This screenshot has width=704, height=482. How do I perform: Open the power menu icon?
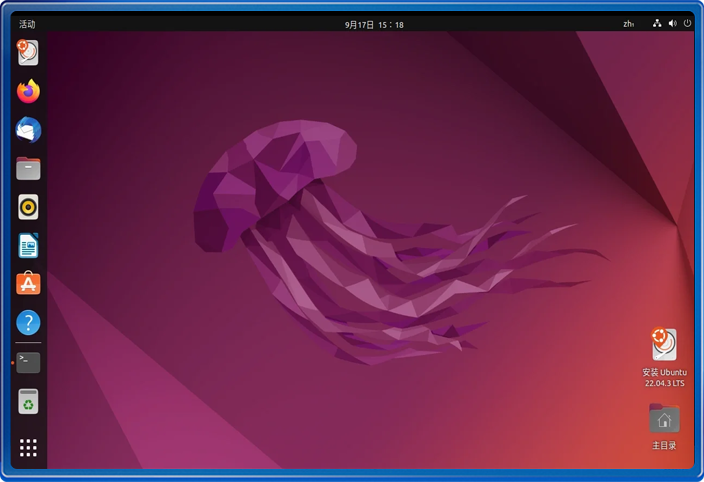coord(687,23)
